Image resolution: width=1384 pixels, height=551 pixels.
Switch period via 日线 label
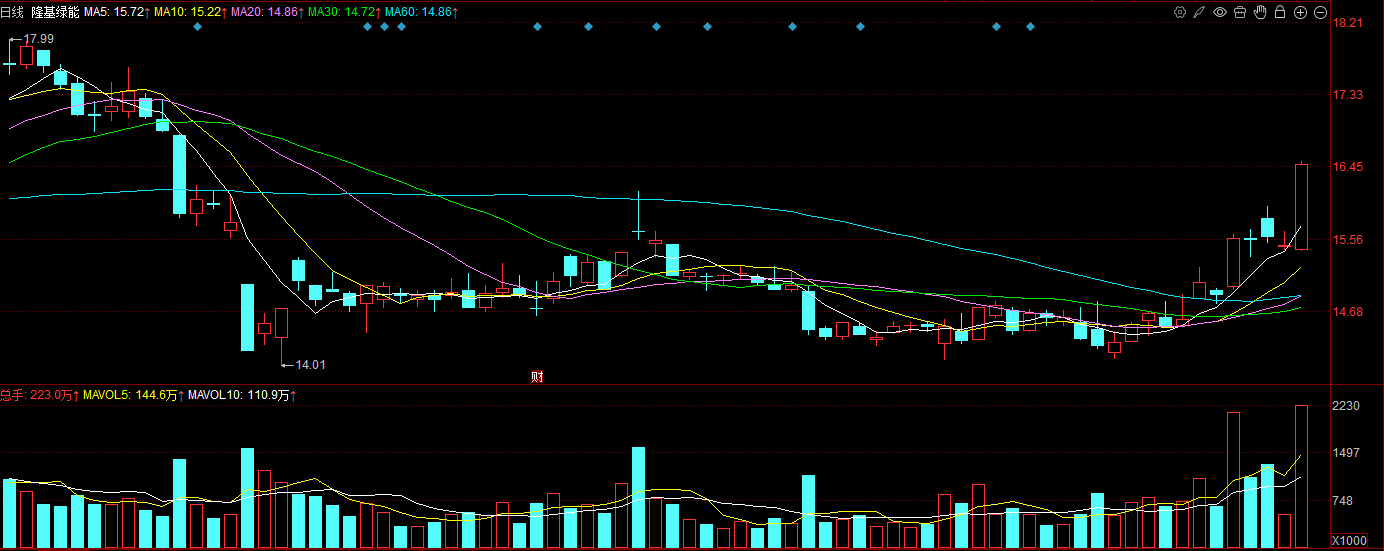click(x=12, y=12)
